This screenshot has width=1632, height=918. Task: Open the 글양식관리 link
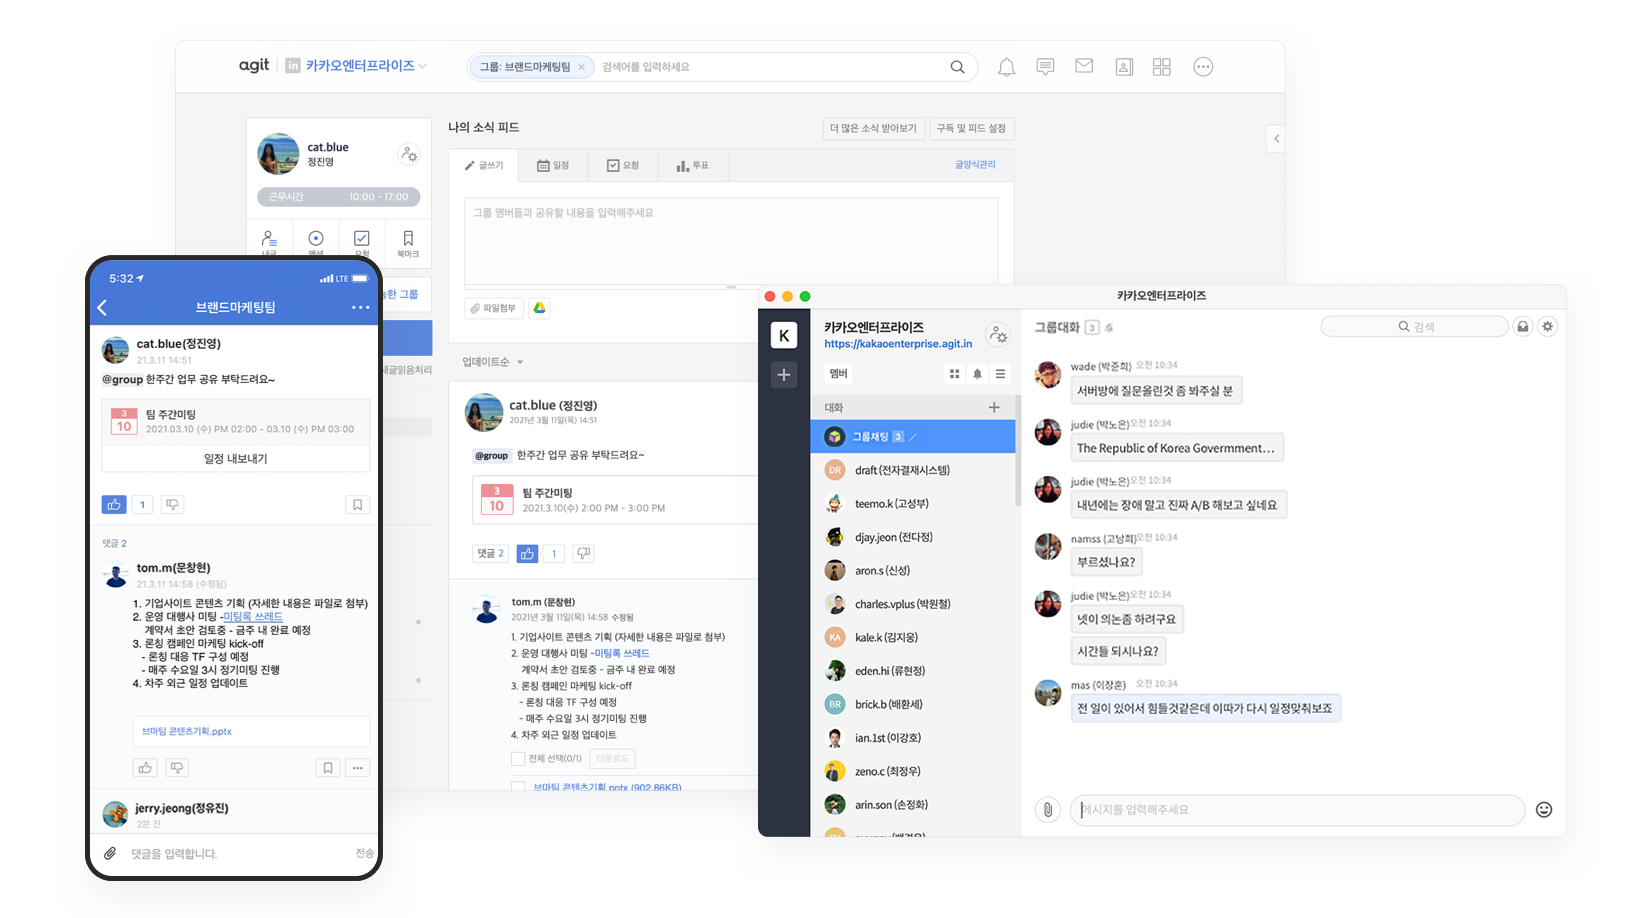click(975, 165)
